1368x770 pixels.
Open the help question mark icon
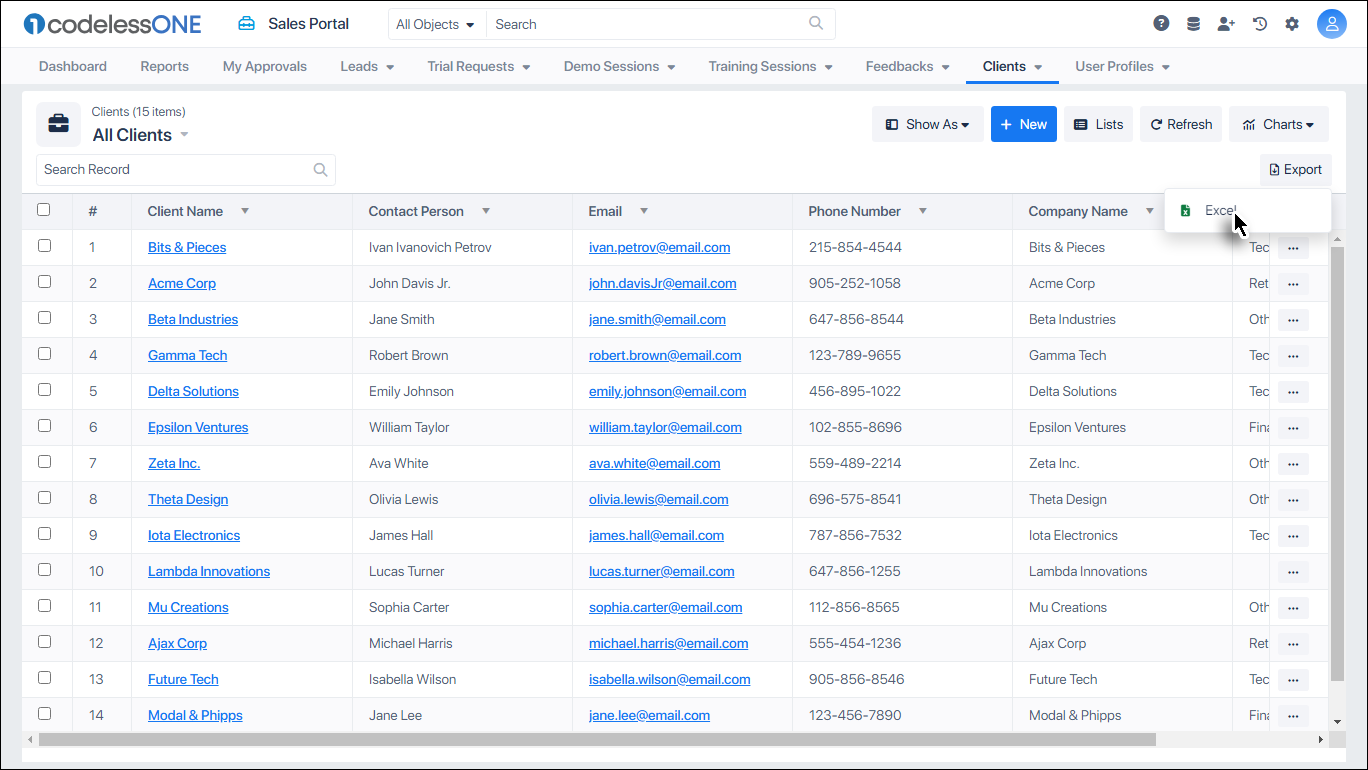(x=1161, y=24)
